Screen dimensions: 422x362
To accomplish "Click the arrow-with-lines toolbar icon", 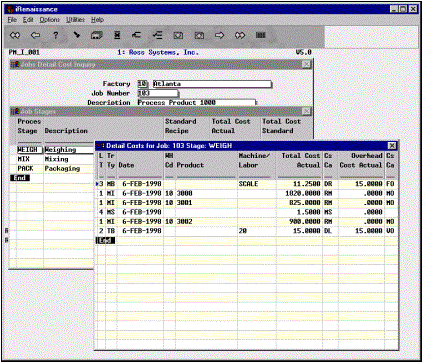I will 136,35.
